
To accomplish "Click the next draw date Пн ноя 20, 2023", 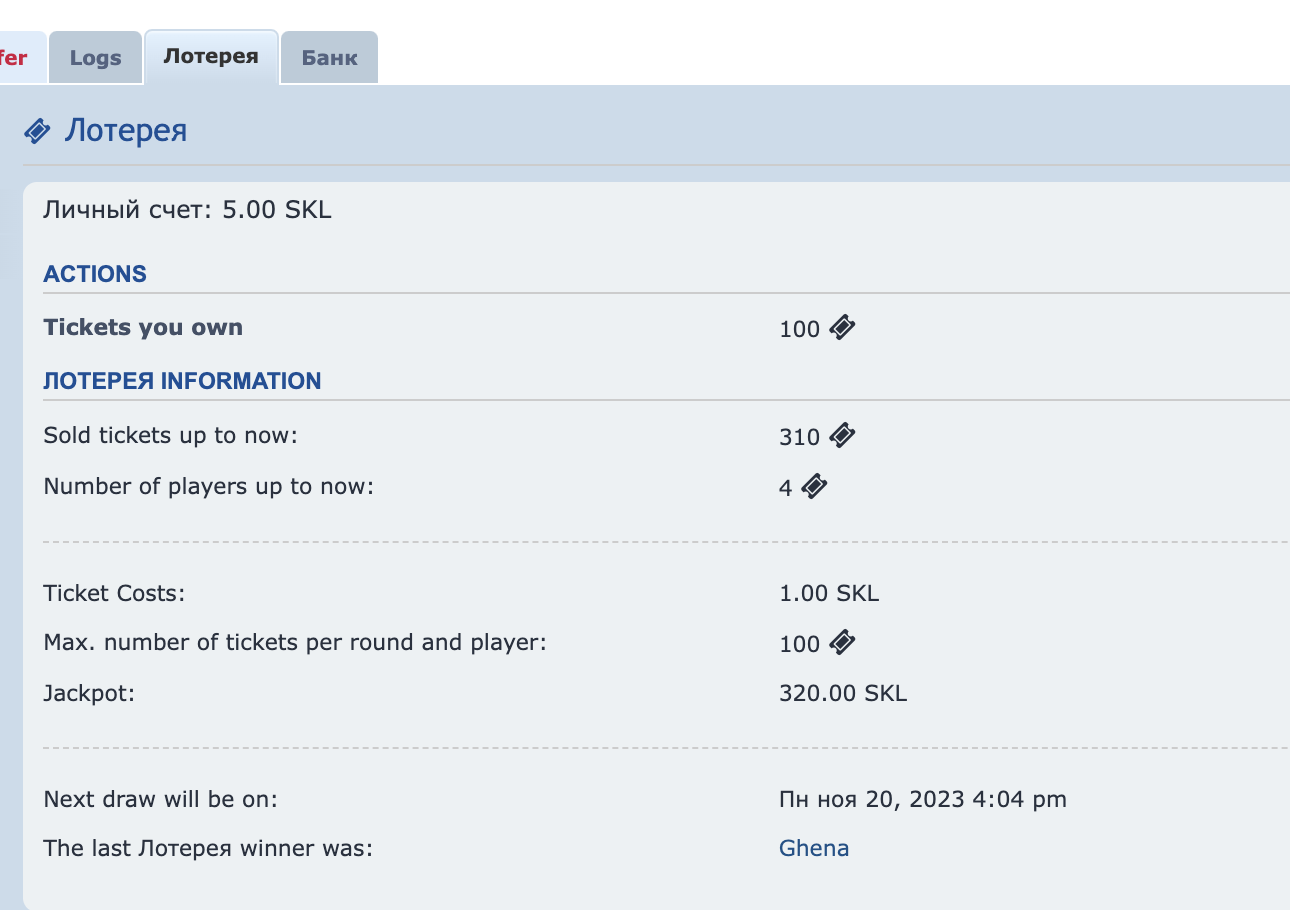I will tap(922, 799).
